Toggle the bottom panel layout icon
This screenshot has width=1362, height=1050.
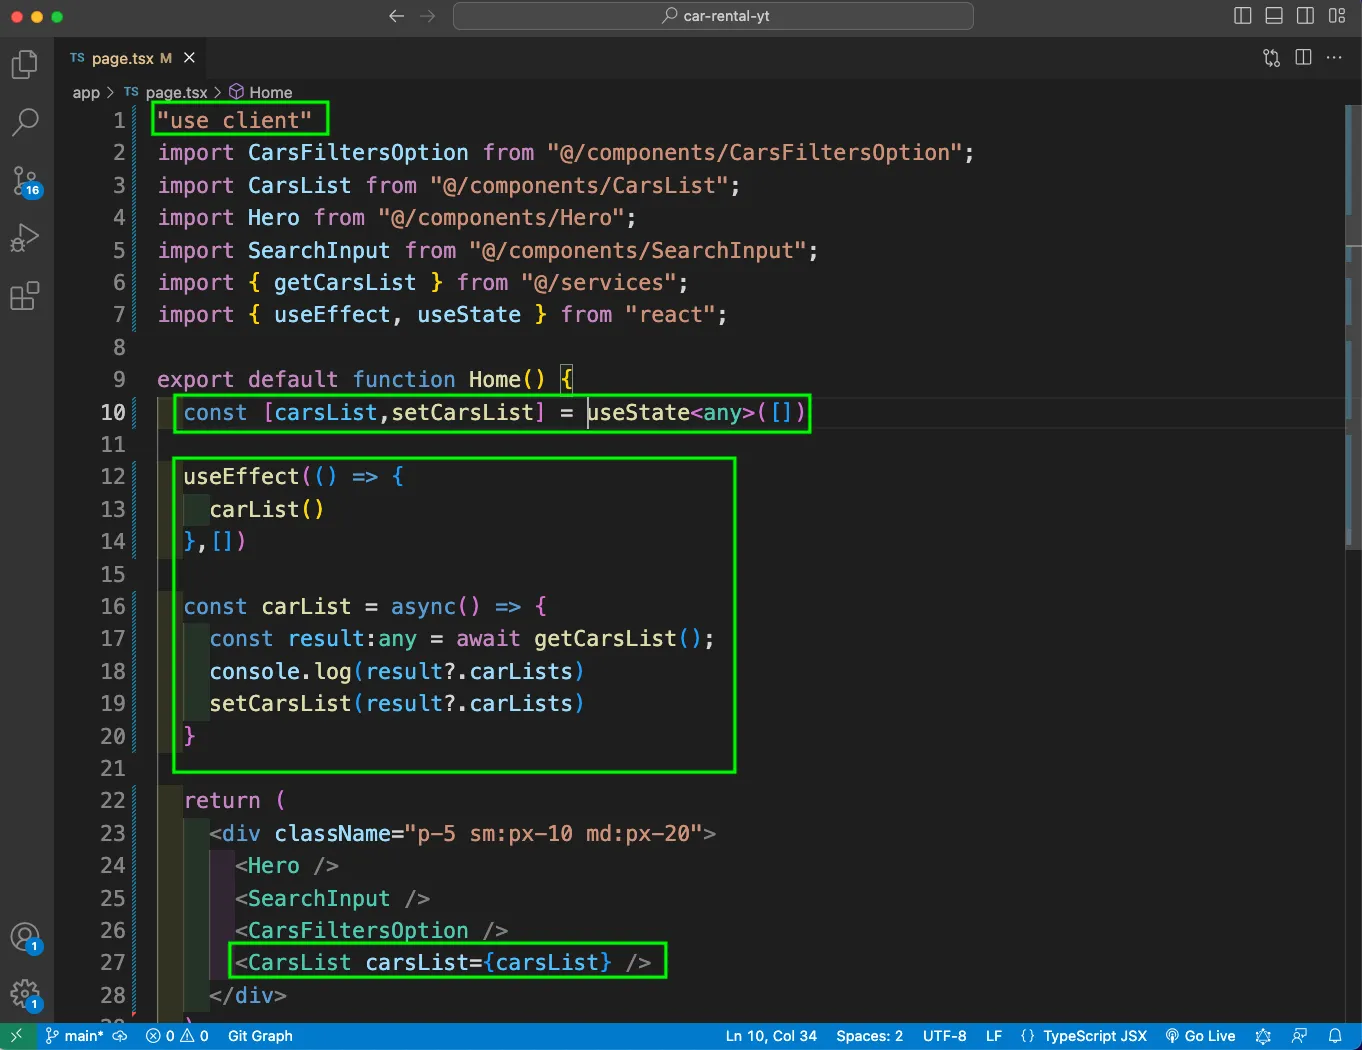[x=1274, y=16]
